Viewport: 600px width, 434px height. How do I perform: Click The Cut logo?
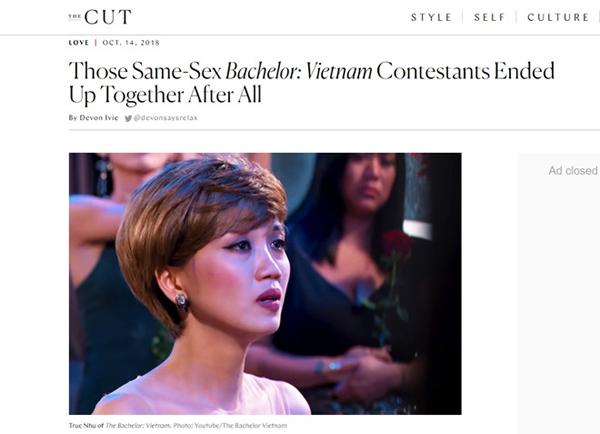pyautogui.click(x=100, y=17)
